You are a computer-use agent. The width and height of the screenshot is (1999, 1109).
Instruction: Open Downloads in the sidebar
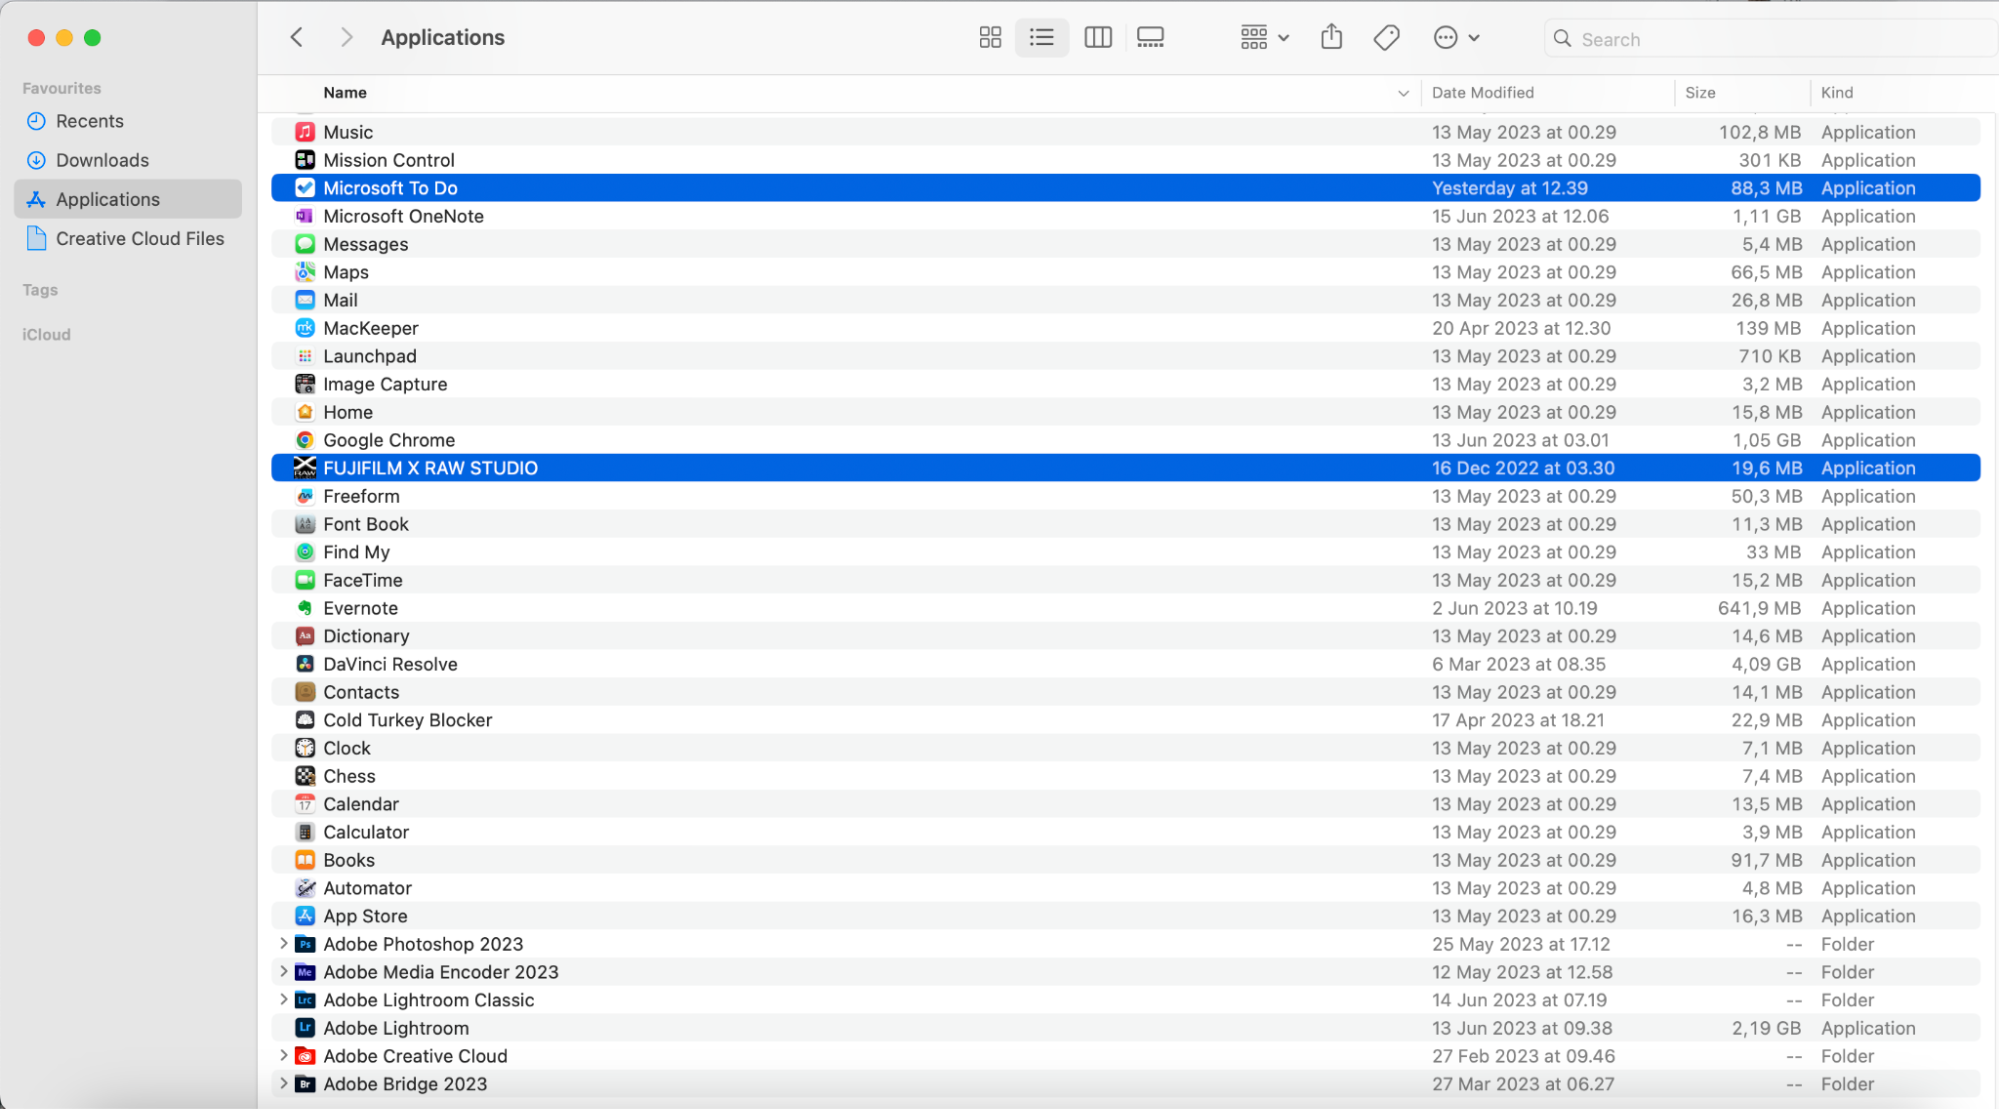128,160
